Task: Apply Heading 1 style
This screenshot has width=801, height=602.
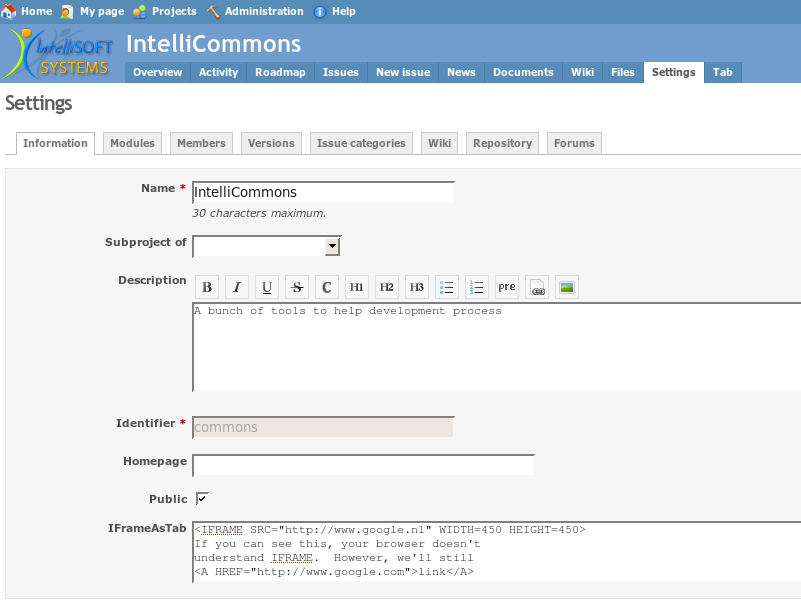Action: click(x=357, y=287)
